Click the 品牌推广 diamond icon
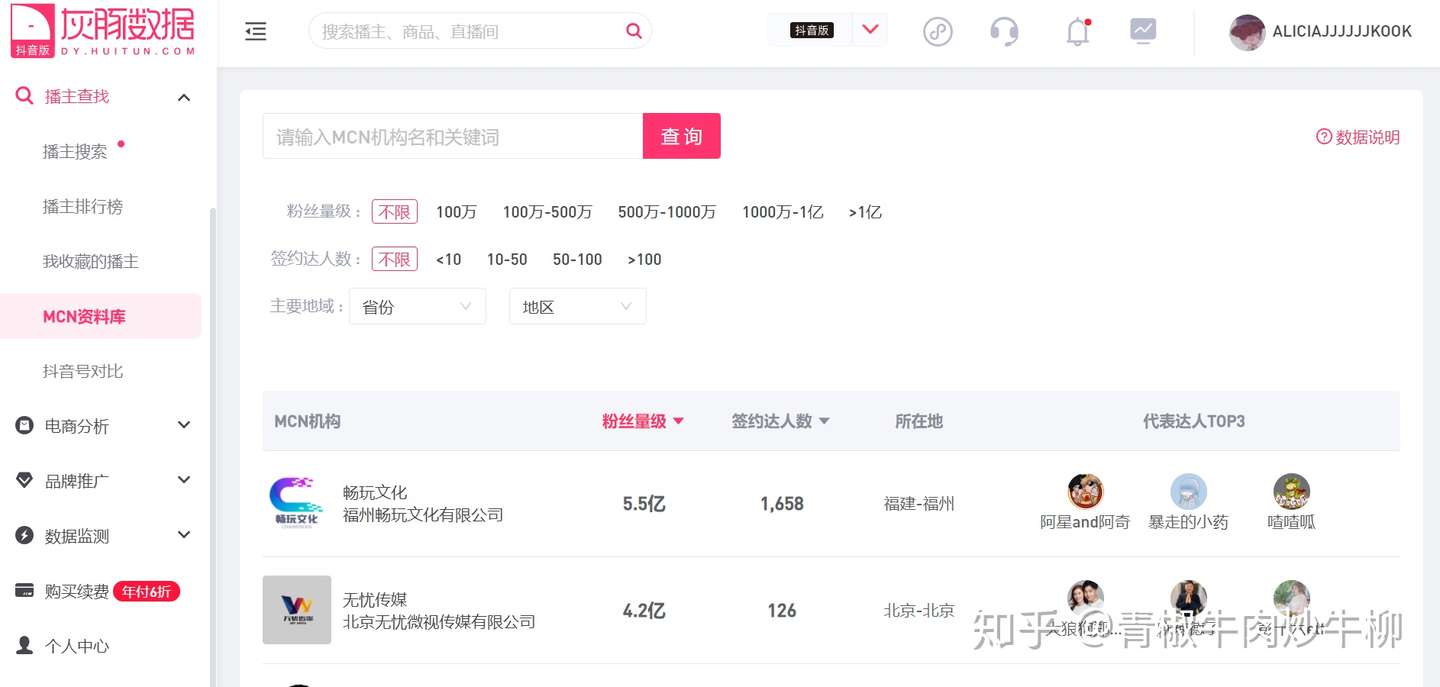The width and height of the screenshot is (1440, 687). (x=25, y=481)
